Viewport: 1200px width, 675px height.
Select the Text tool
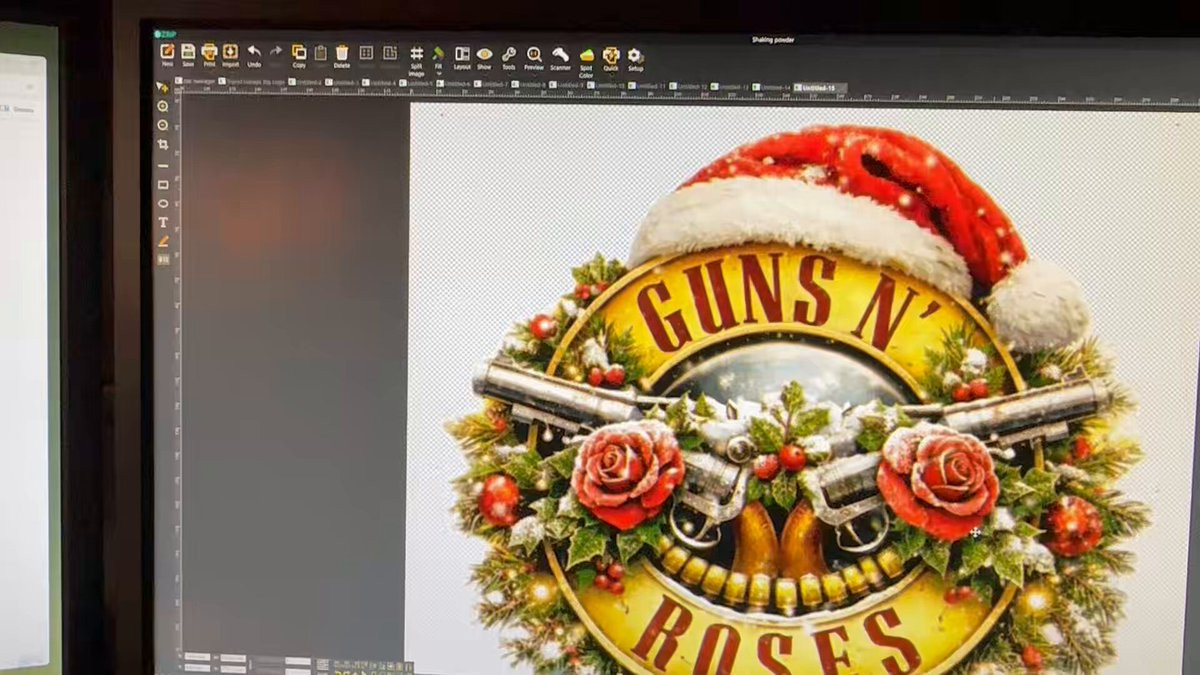(x=163, y=222)
